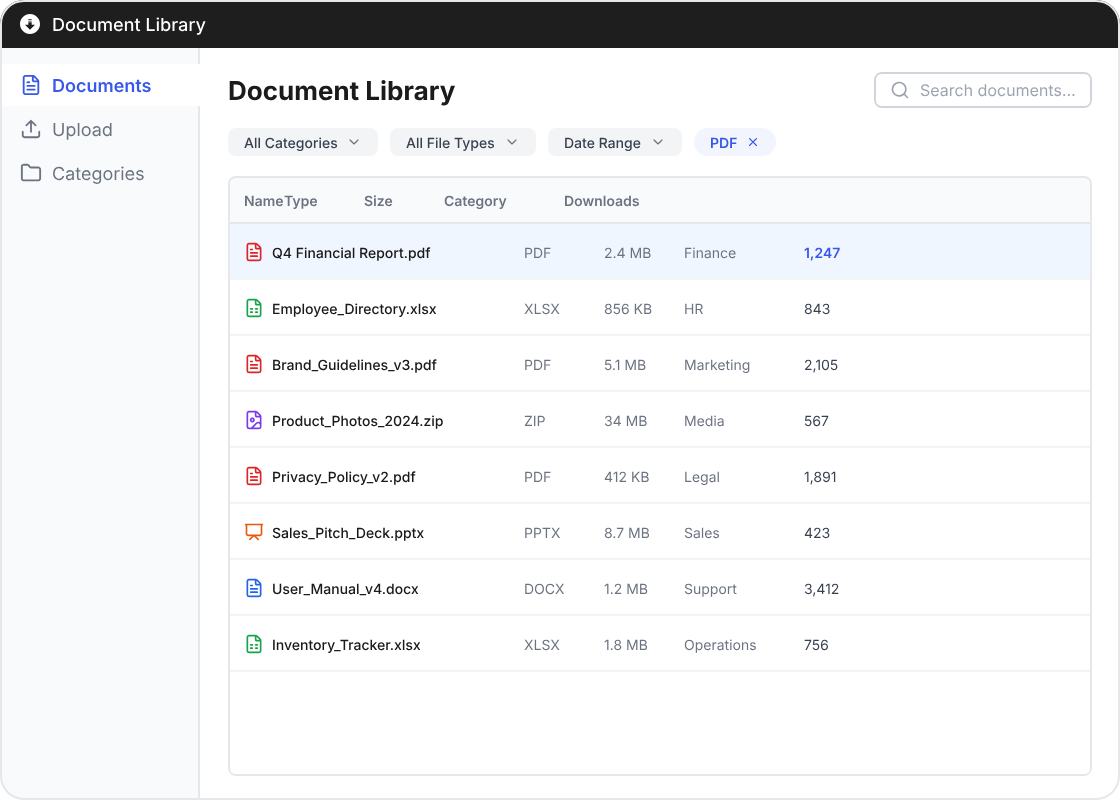Select the green XLSX icon for Employee_Directory

click(x=253, y=308)
